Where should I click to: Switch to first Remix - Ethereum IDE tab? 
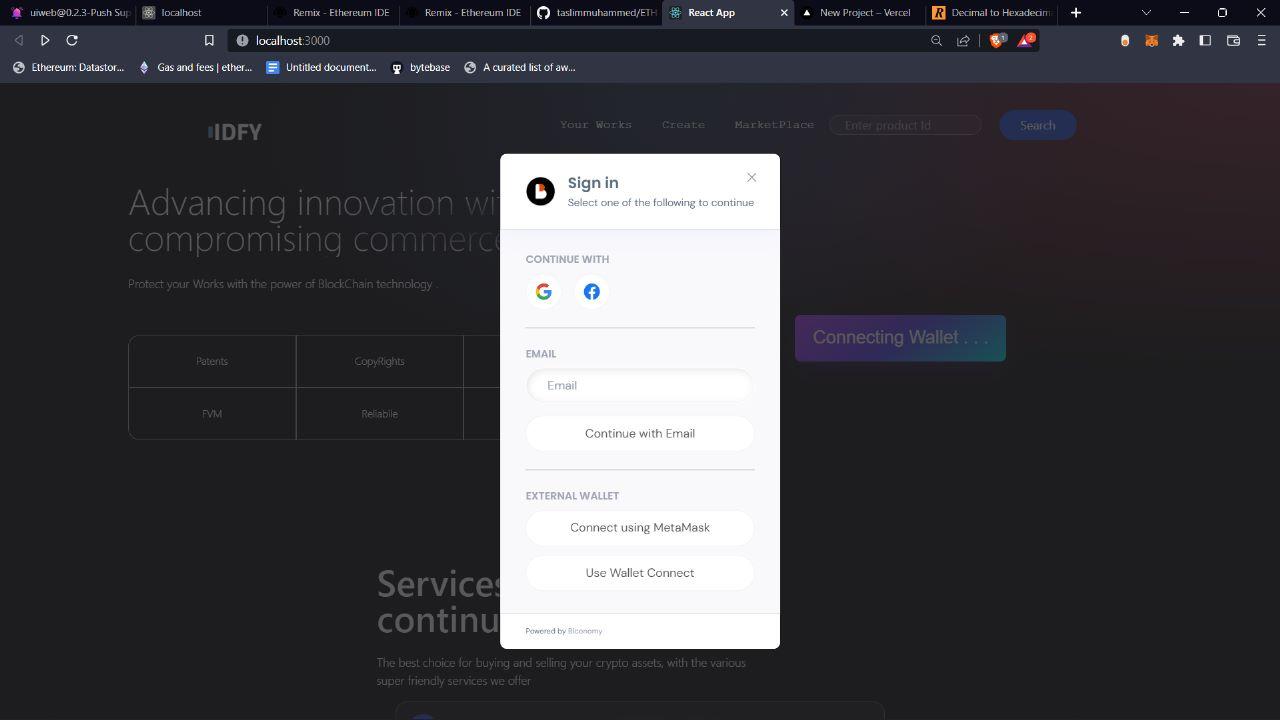click(x=333, y=12)
